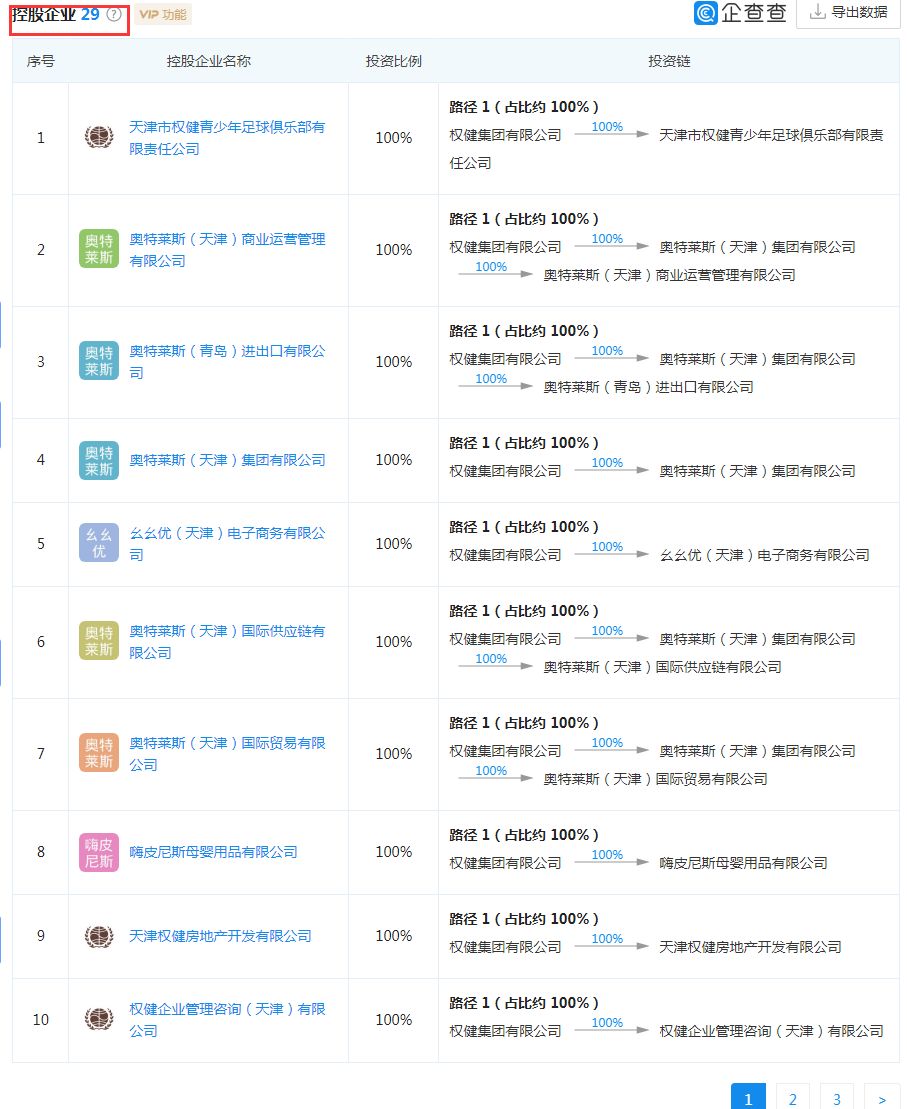Click 100% investment ratio in row 10

(393, 1019)
